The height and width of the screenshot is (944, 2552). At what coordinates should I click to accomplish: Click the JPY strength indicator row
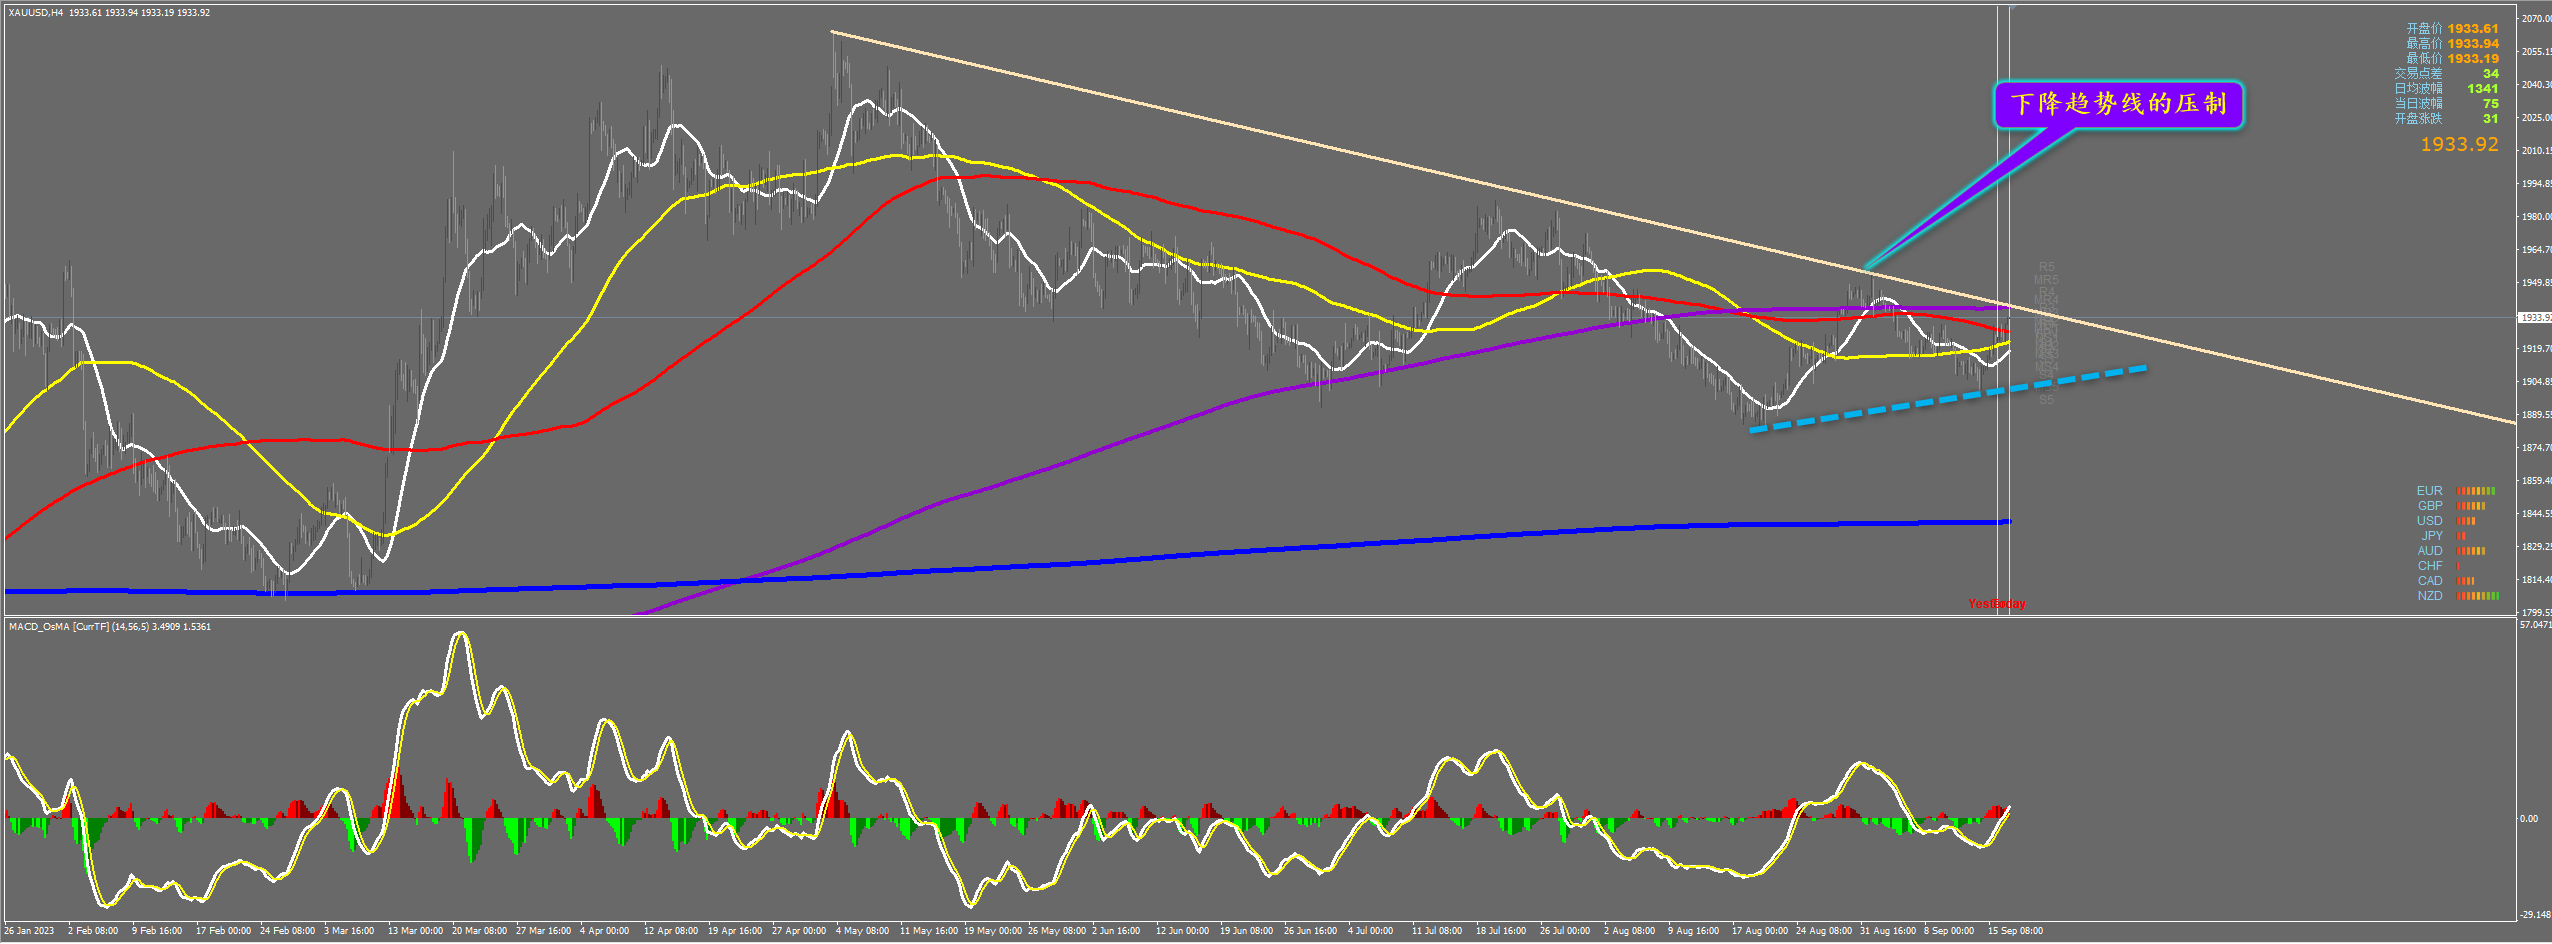tap(2441, 536)
